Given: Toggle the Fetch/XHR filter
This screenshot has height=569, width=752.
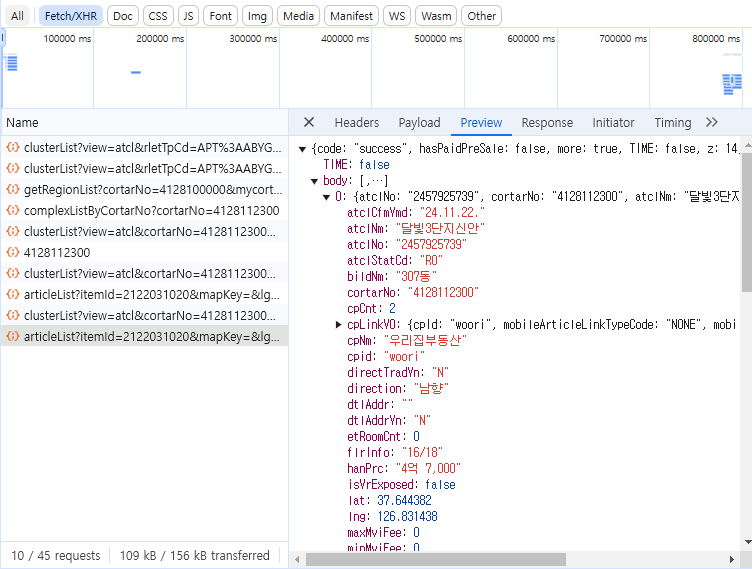Looking at the screenshot, I should tap(70, 16).
